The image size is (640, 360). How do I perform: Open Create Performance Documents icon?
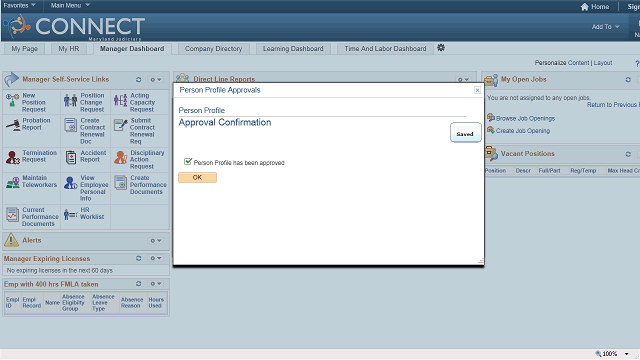click(120, 182)
